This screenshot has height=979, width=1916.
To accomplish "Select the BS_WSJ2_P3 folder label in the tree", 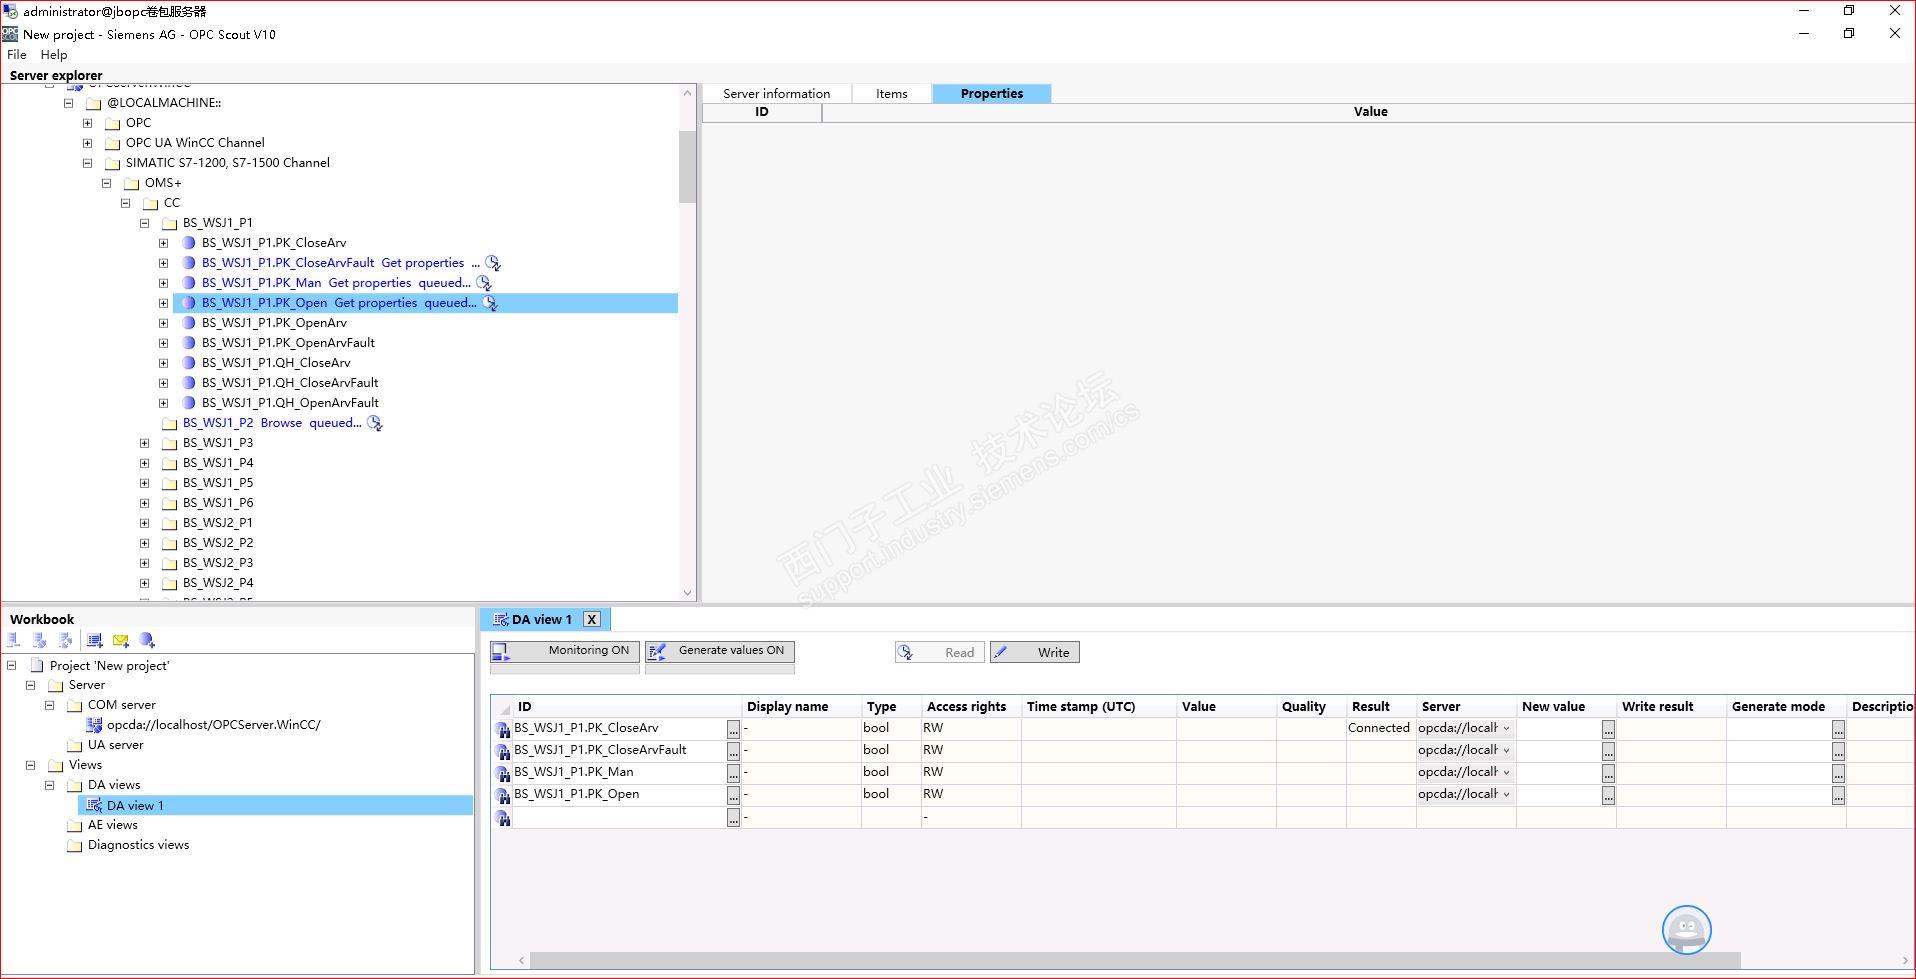I will point(218,563).
